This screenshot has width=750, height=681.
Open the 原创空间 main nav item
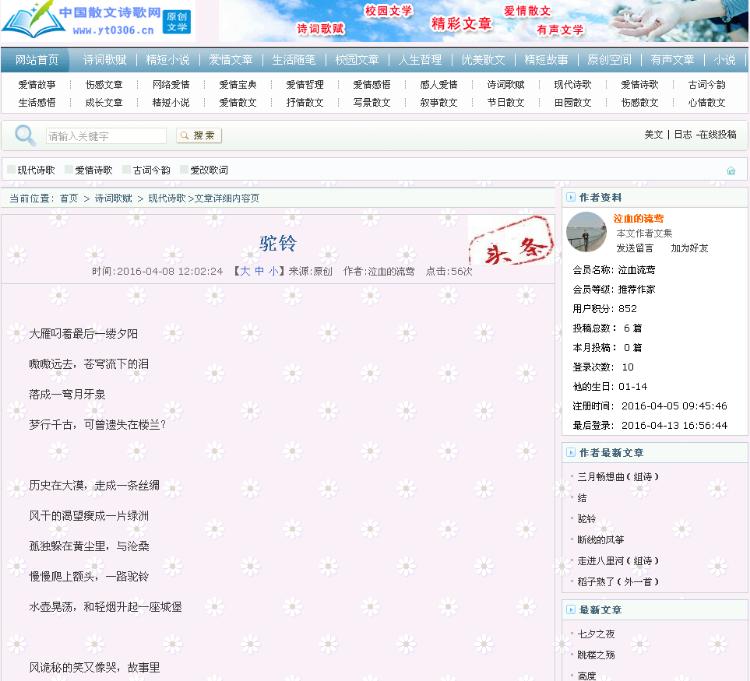click(x=609, y=60)
